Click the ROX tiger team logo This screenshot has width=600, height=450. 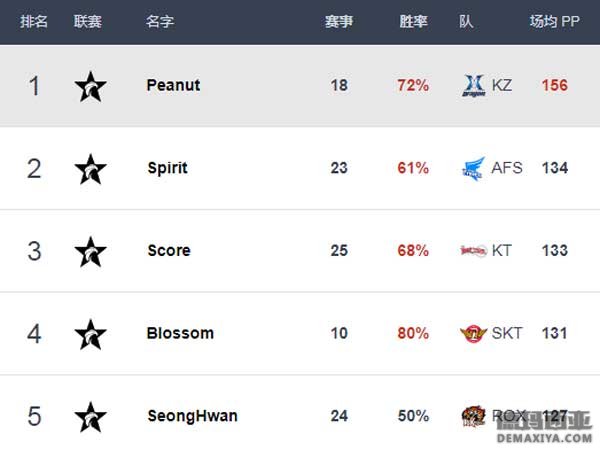click(473, 416)
